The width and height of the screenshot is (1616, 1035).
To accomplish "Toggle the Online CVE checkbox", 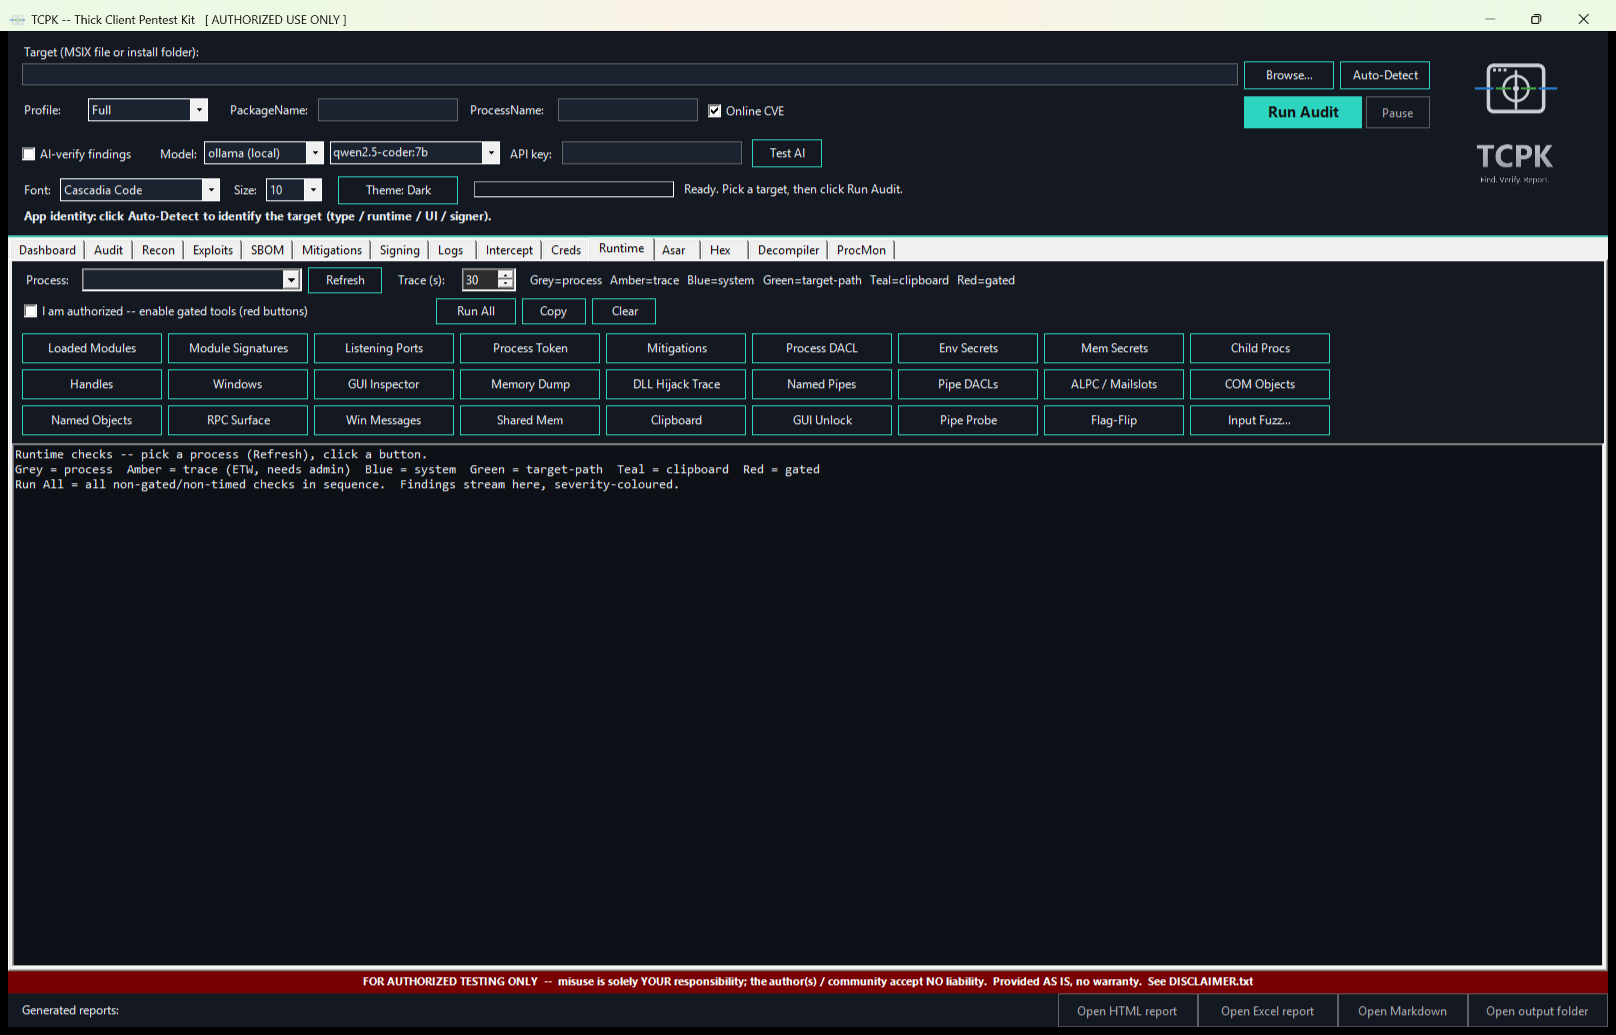I will coord(714,111).
